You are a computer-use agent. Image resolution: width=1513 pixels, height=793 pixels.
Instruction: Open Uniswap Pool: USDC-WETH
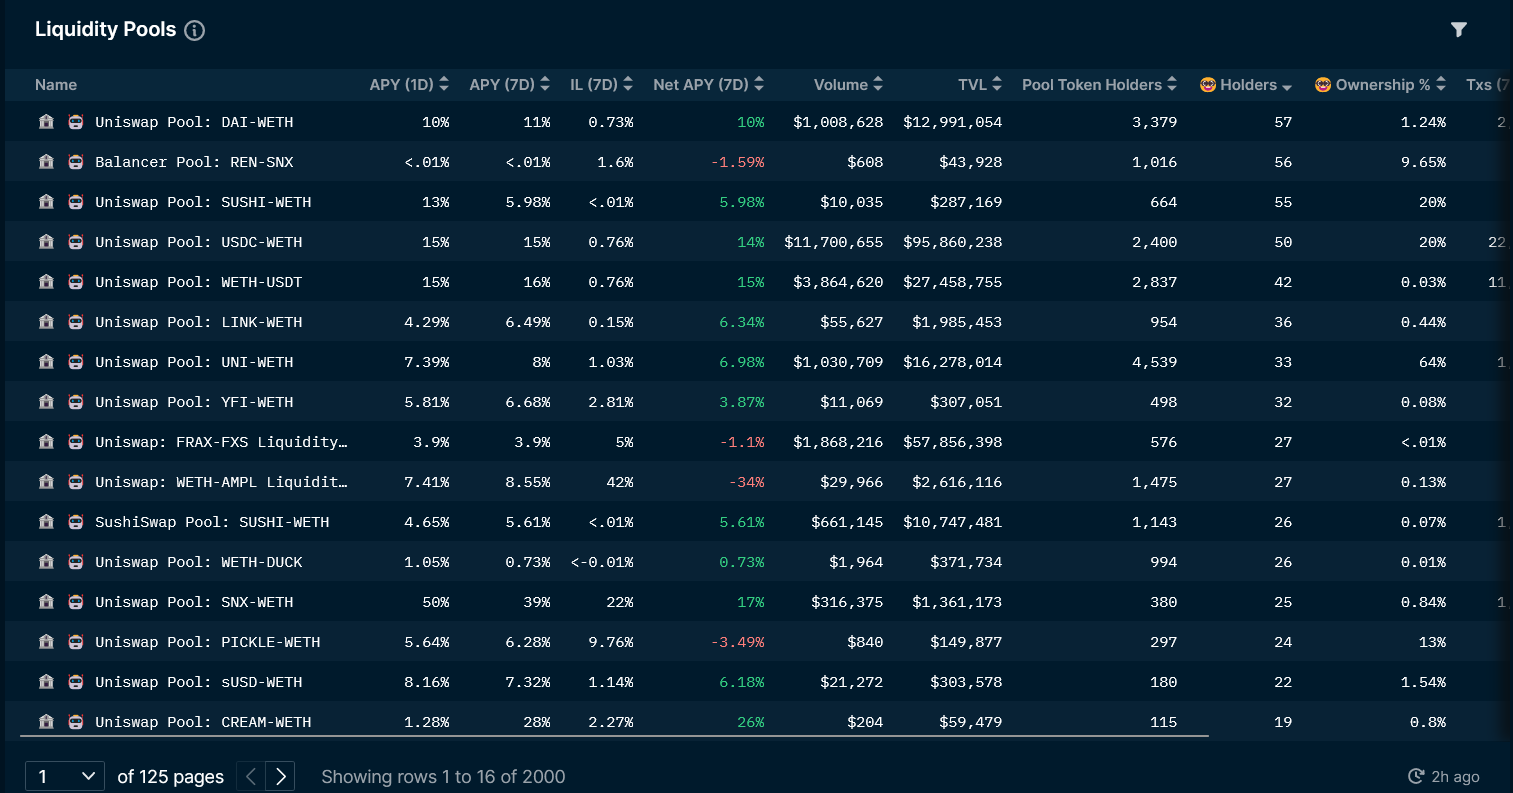coord(198,242)
